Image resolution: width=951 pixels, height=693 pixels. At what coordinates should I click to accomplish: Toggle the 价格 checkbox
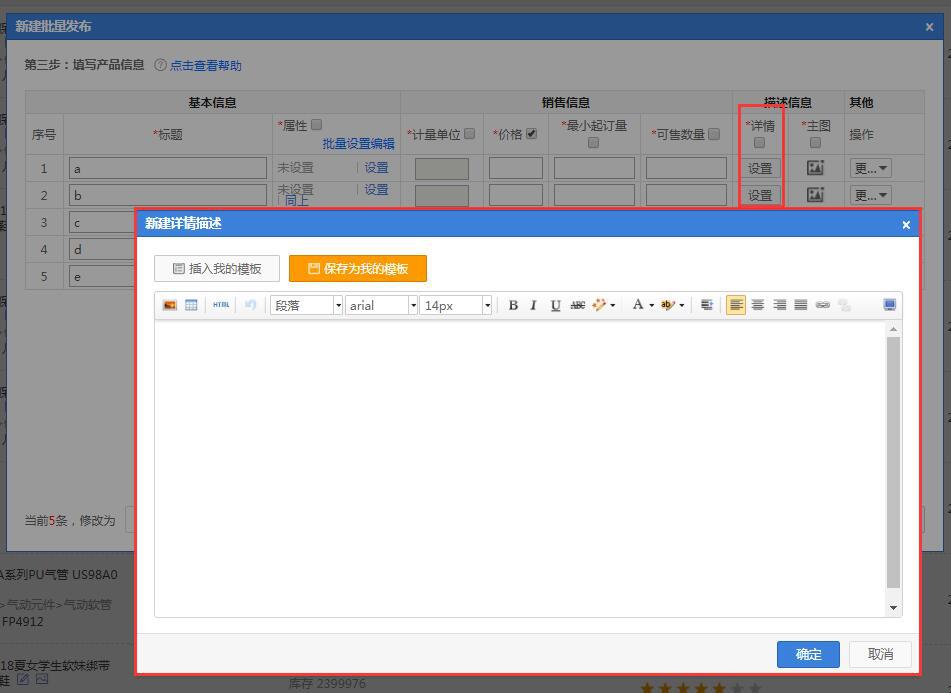[531, 133]
